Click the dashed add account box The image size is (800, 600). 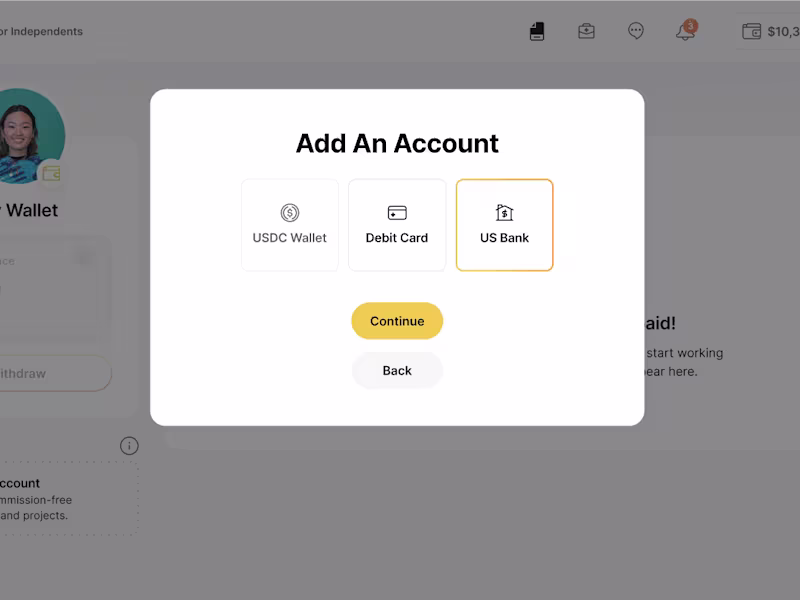point(67,498)
